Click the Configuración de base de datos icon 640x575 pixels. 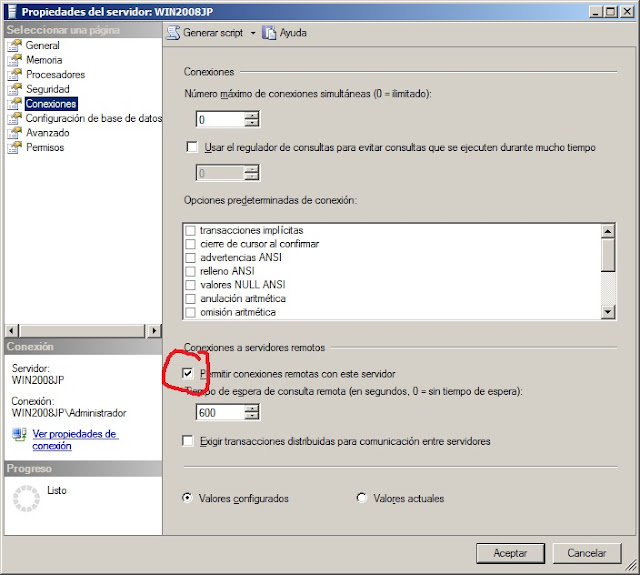click(x=14, y=118)
